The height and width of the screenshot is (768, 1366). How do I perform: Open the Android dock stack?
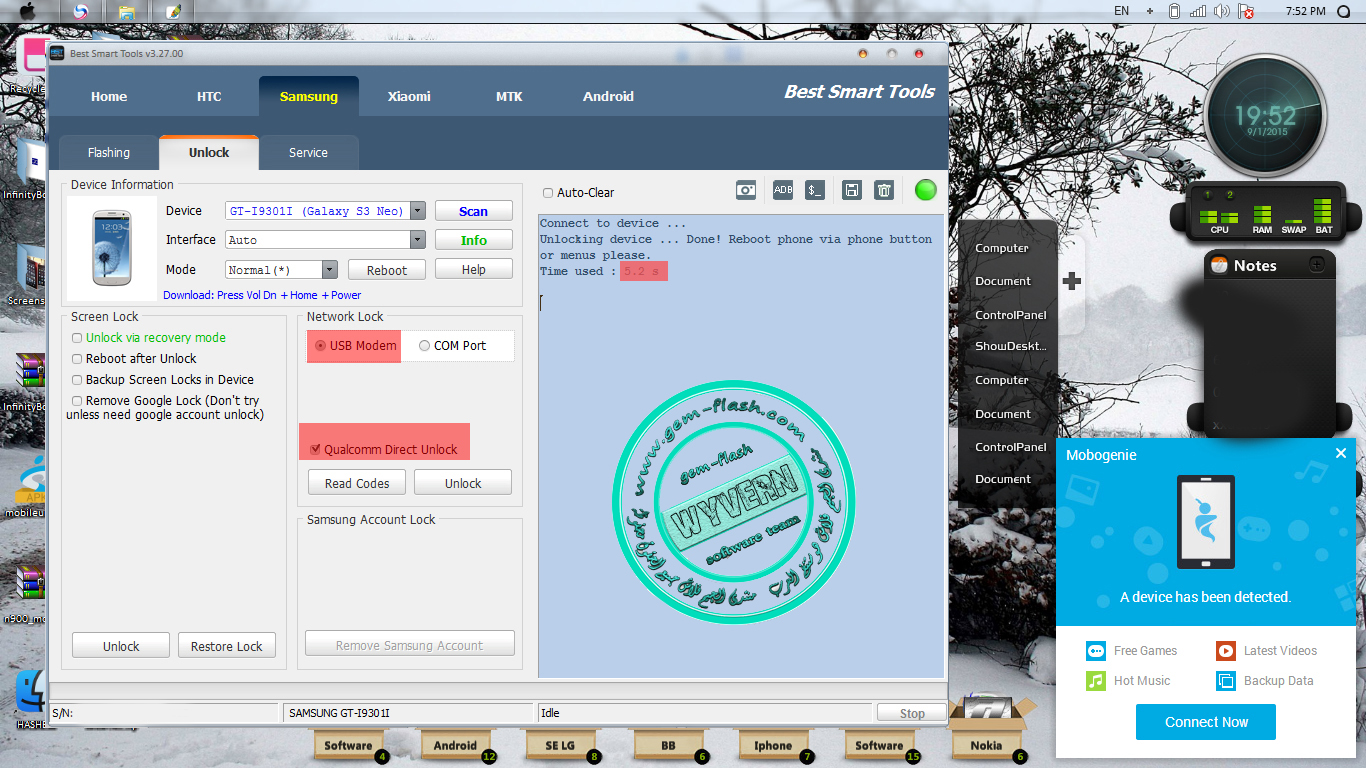coord(456,745)
